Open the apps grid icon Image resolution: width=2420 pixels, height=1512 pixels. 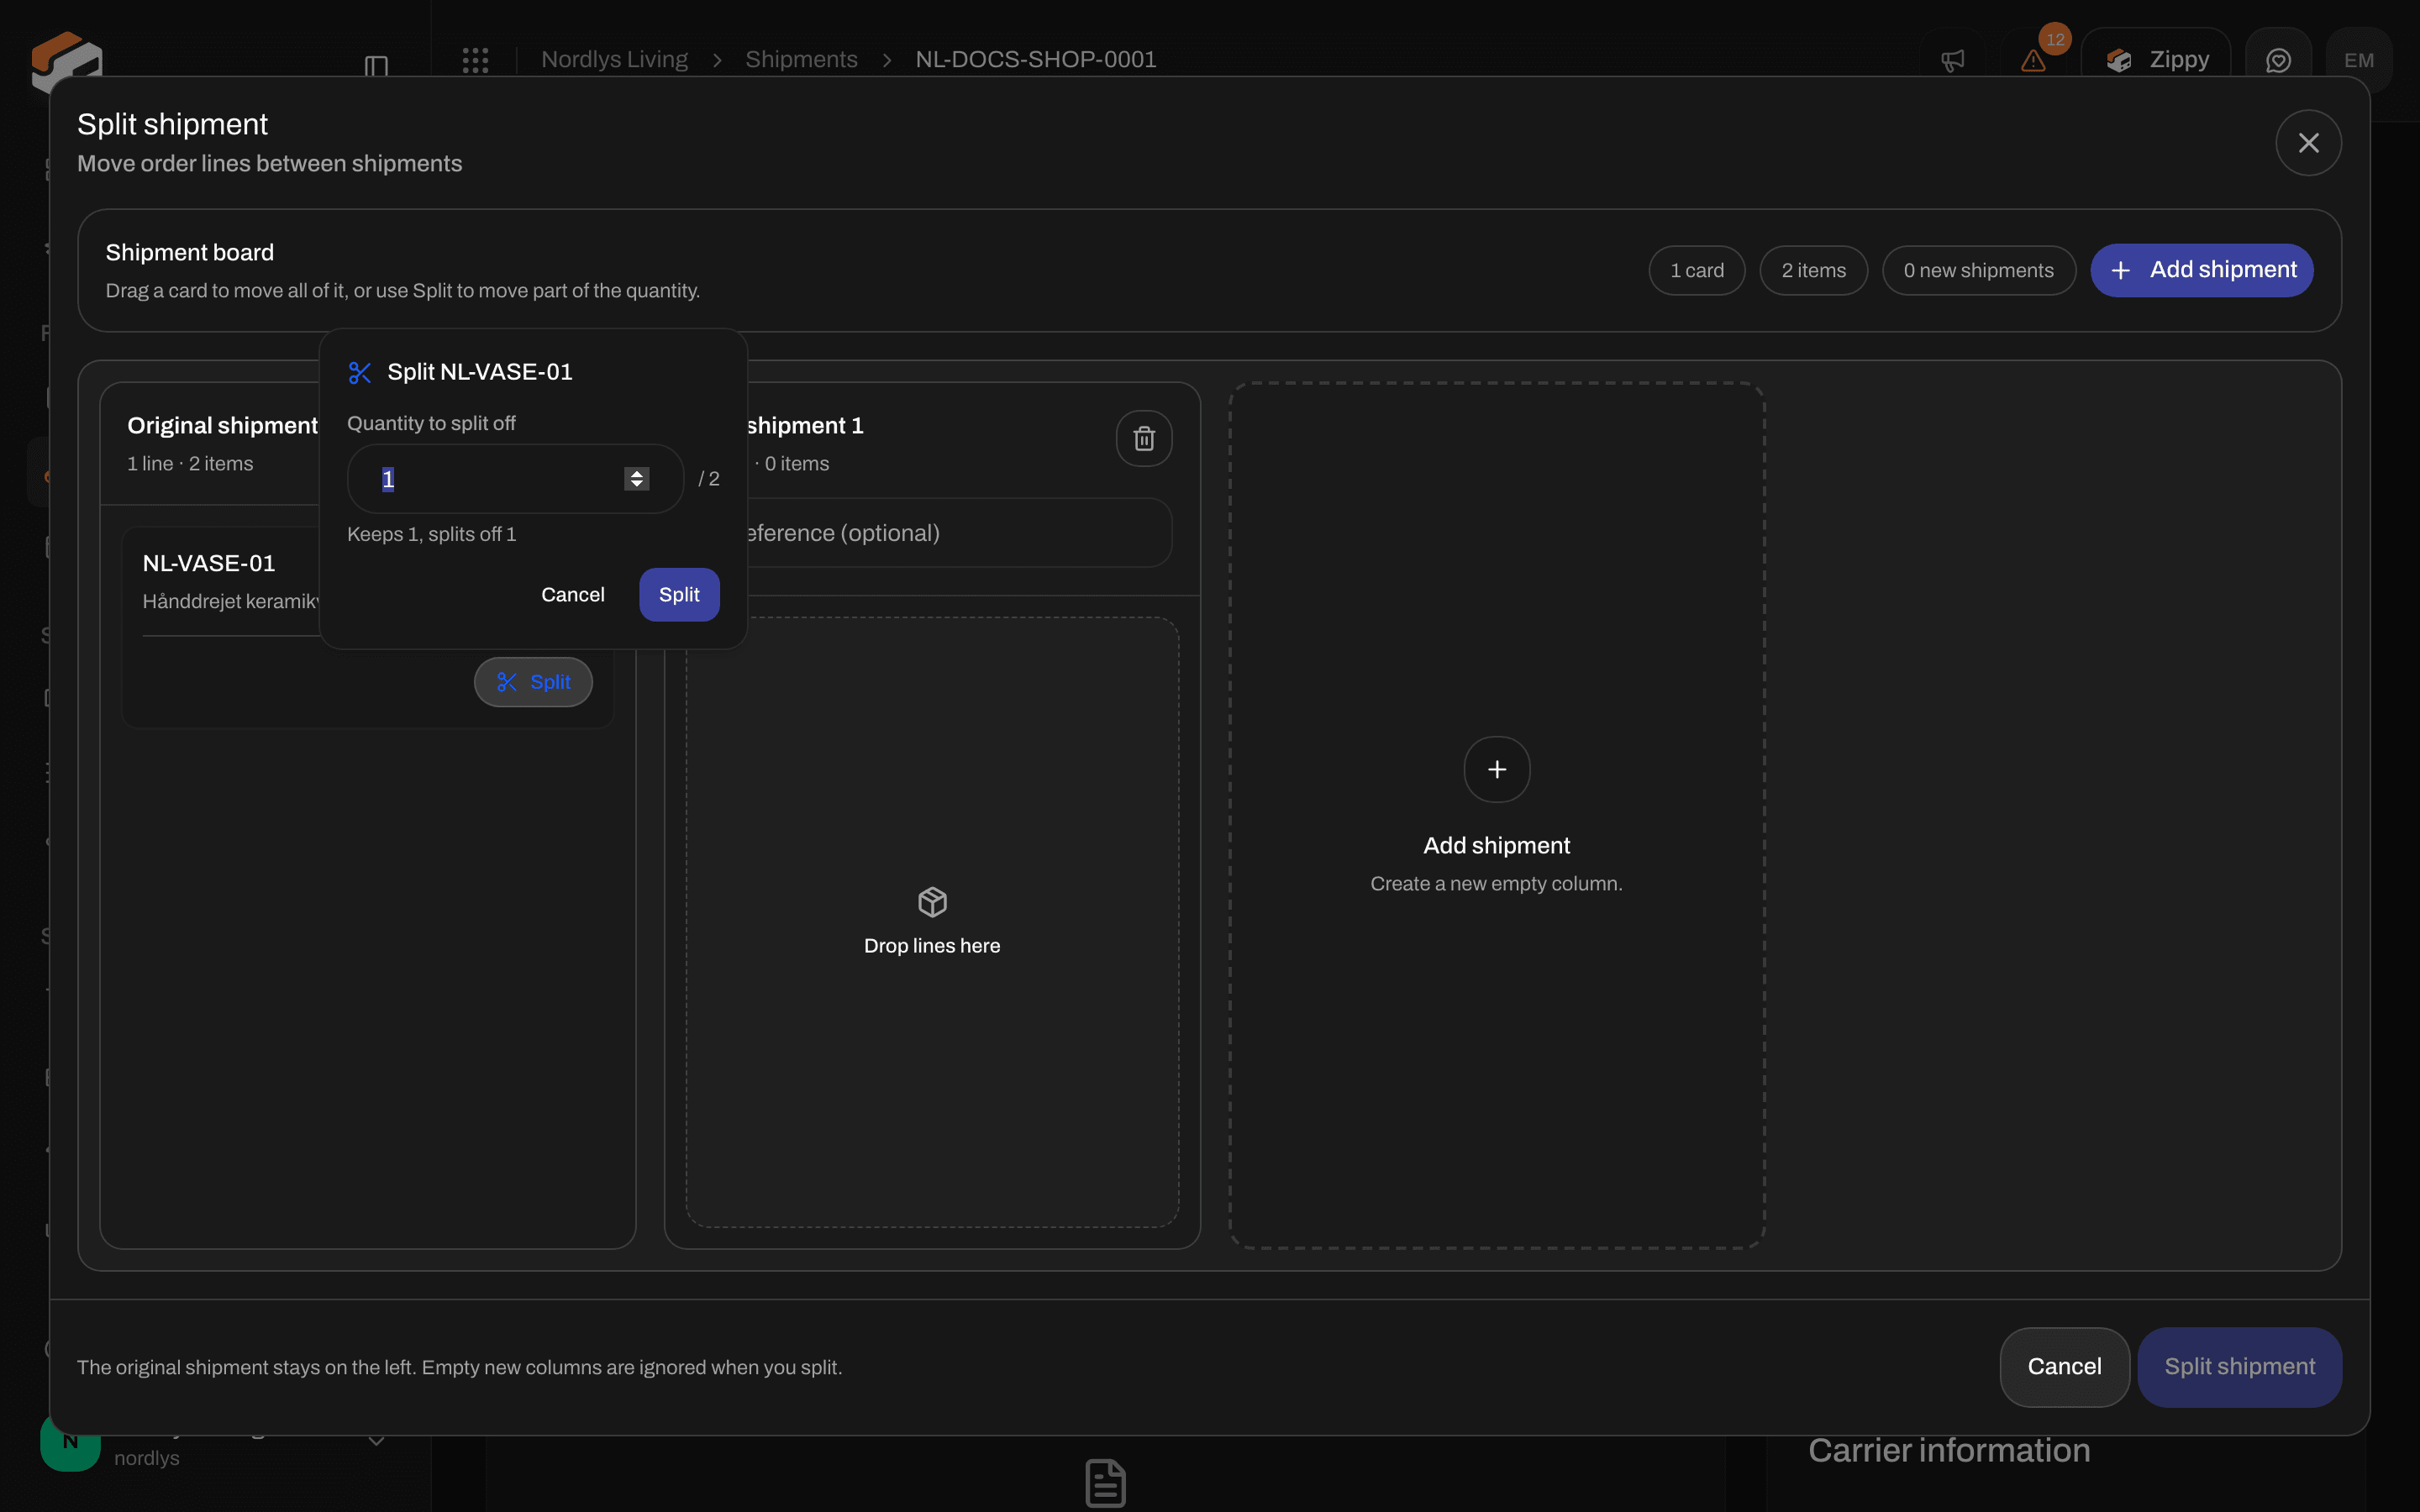tap(475, 60)
